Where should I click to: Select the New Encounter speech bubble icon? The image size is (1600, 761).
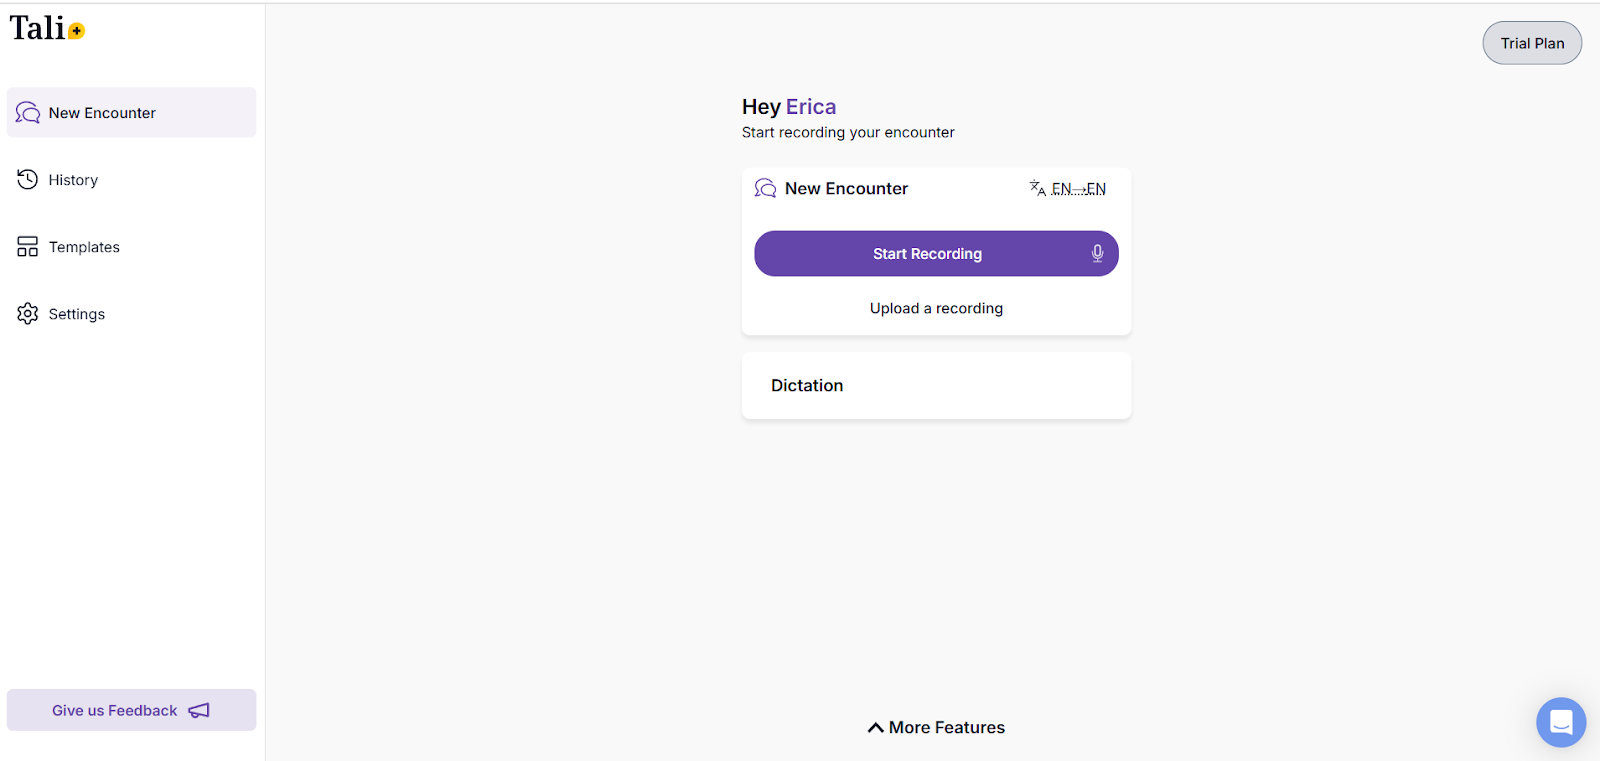click(x=27, y=112)
